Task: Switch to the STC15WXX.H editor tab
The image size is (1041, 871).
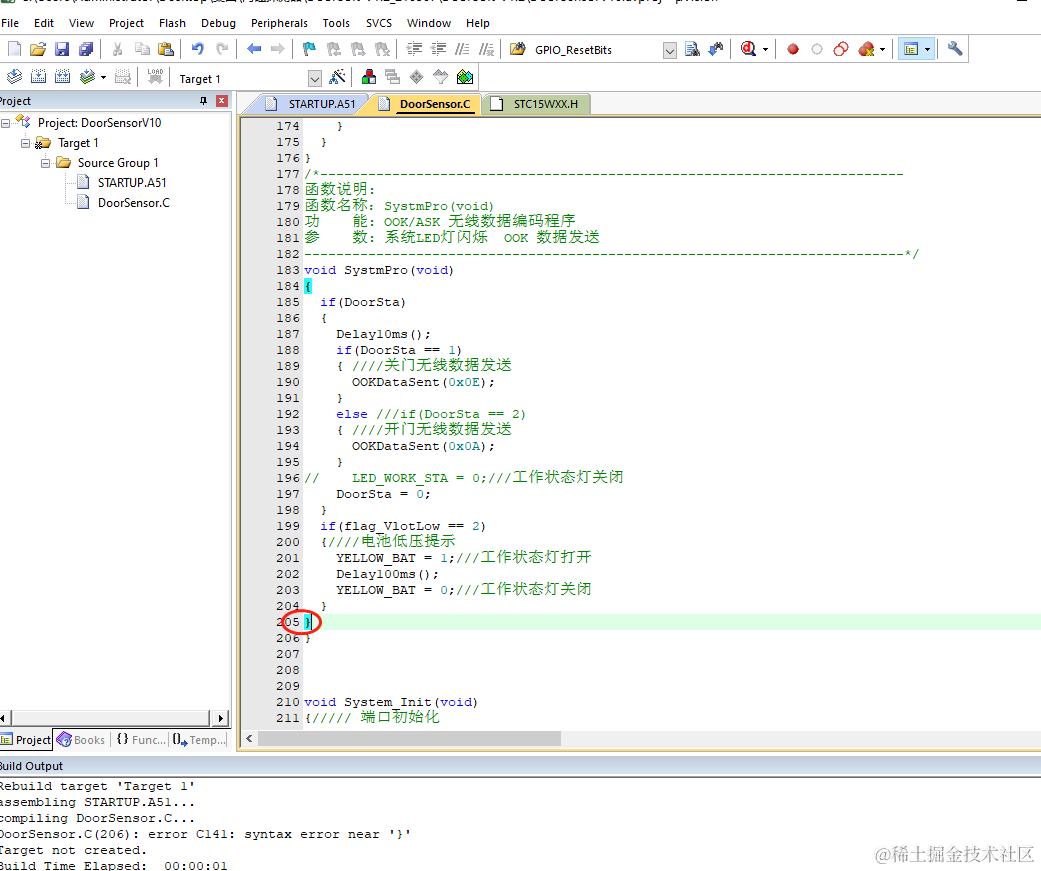Action: [535, 104]
